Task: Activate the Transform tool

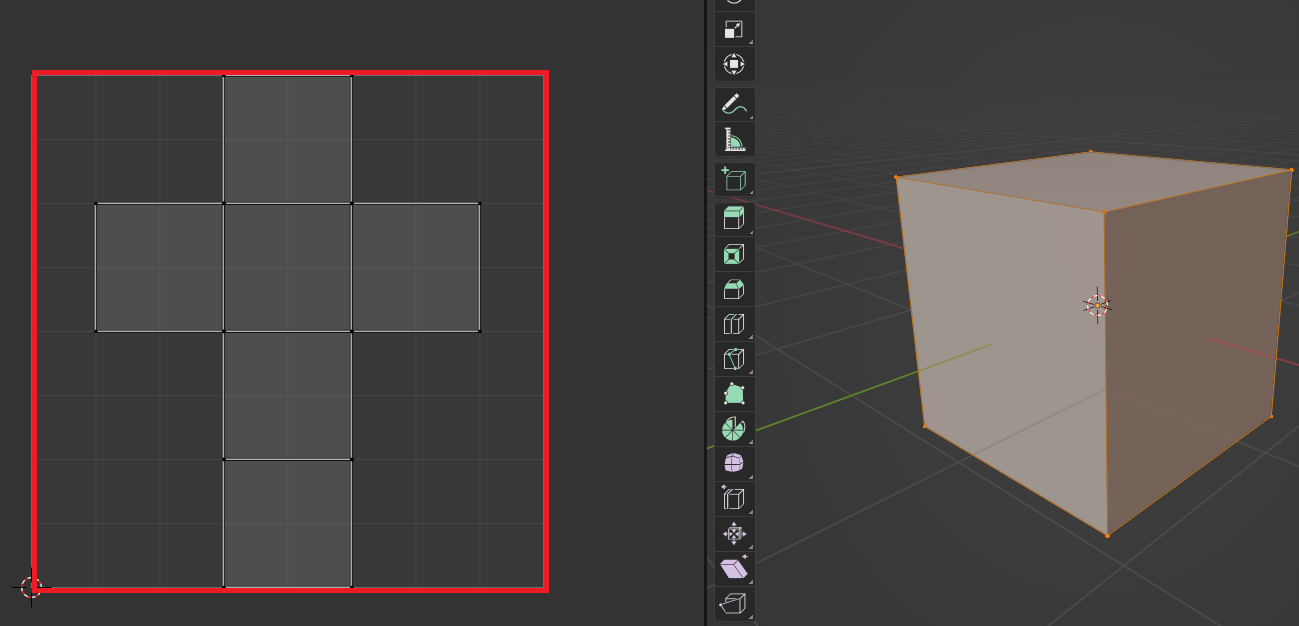Action: tap(734, 64)
